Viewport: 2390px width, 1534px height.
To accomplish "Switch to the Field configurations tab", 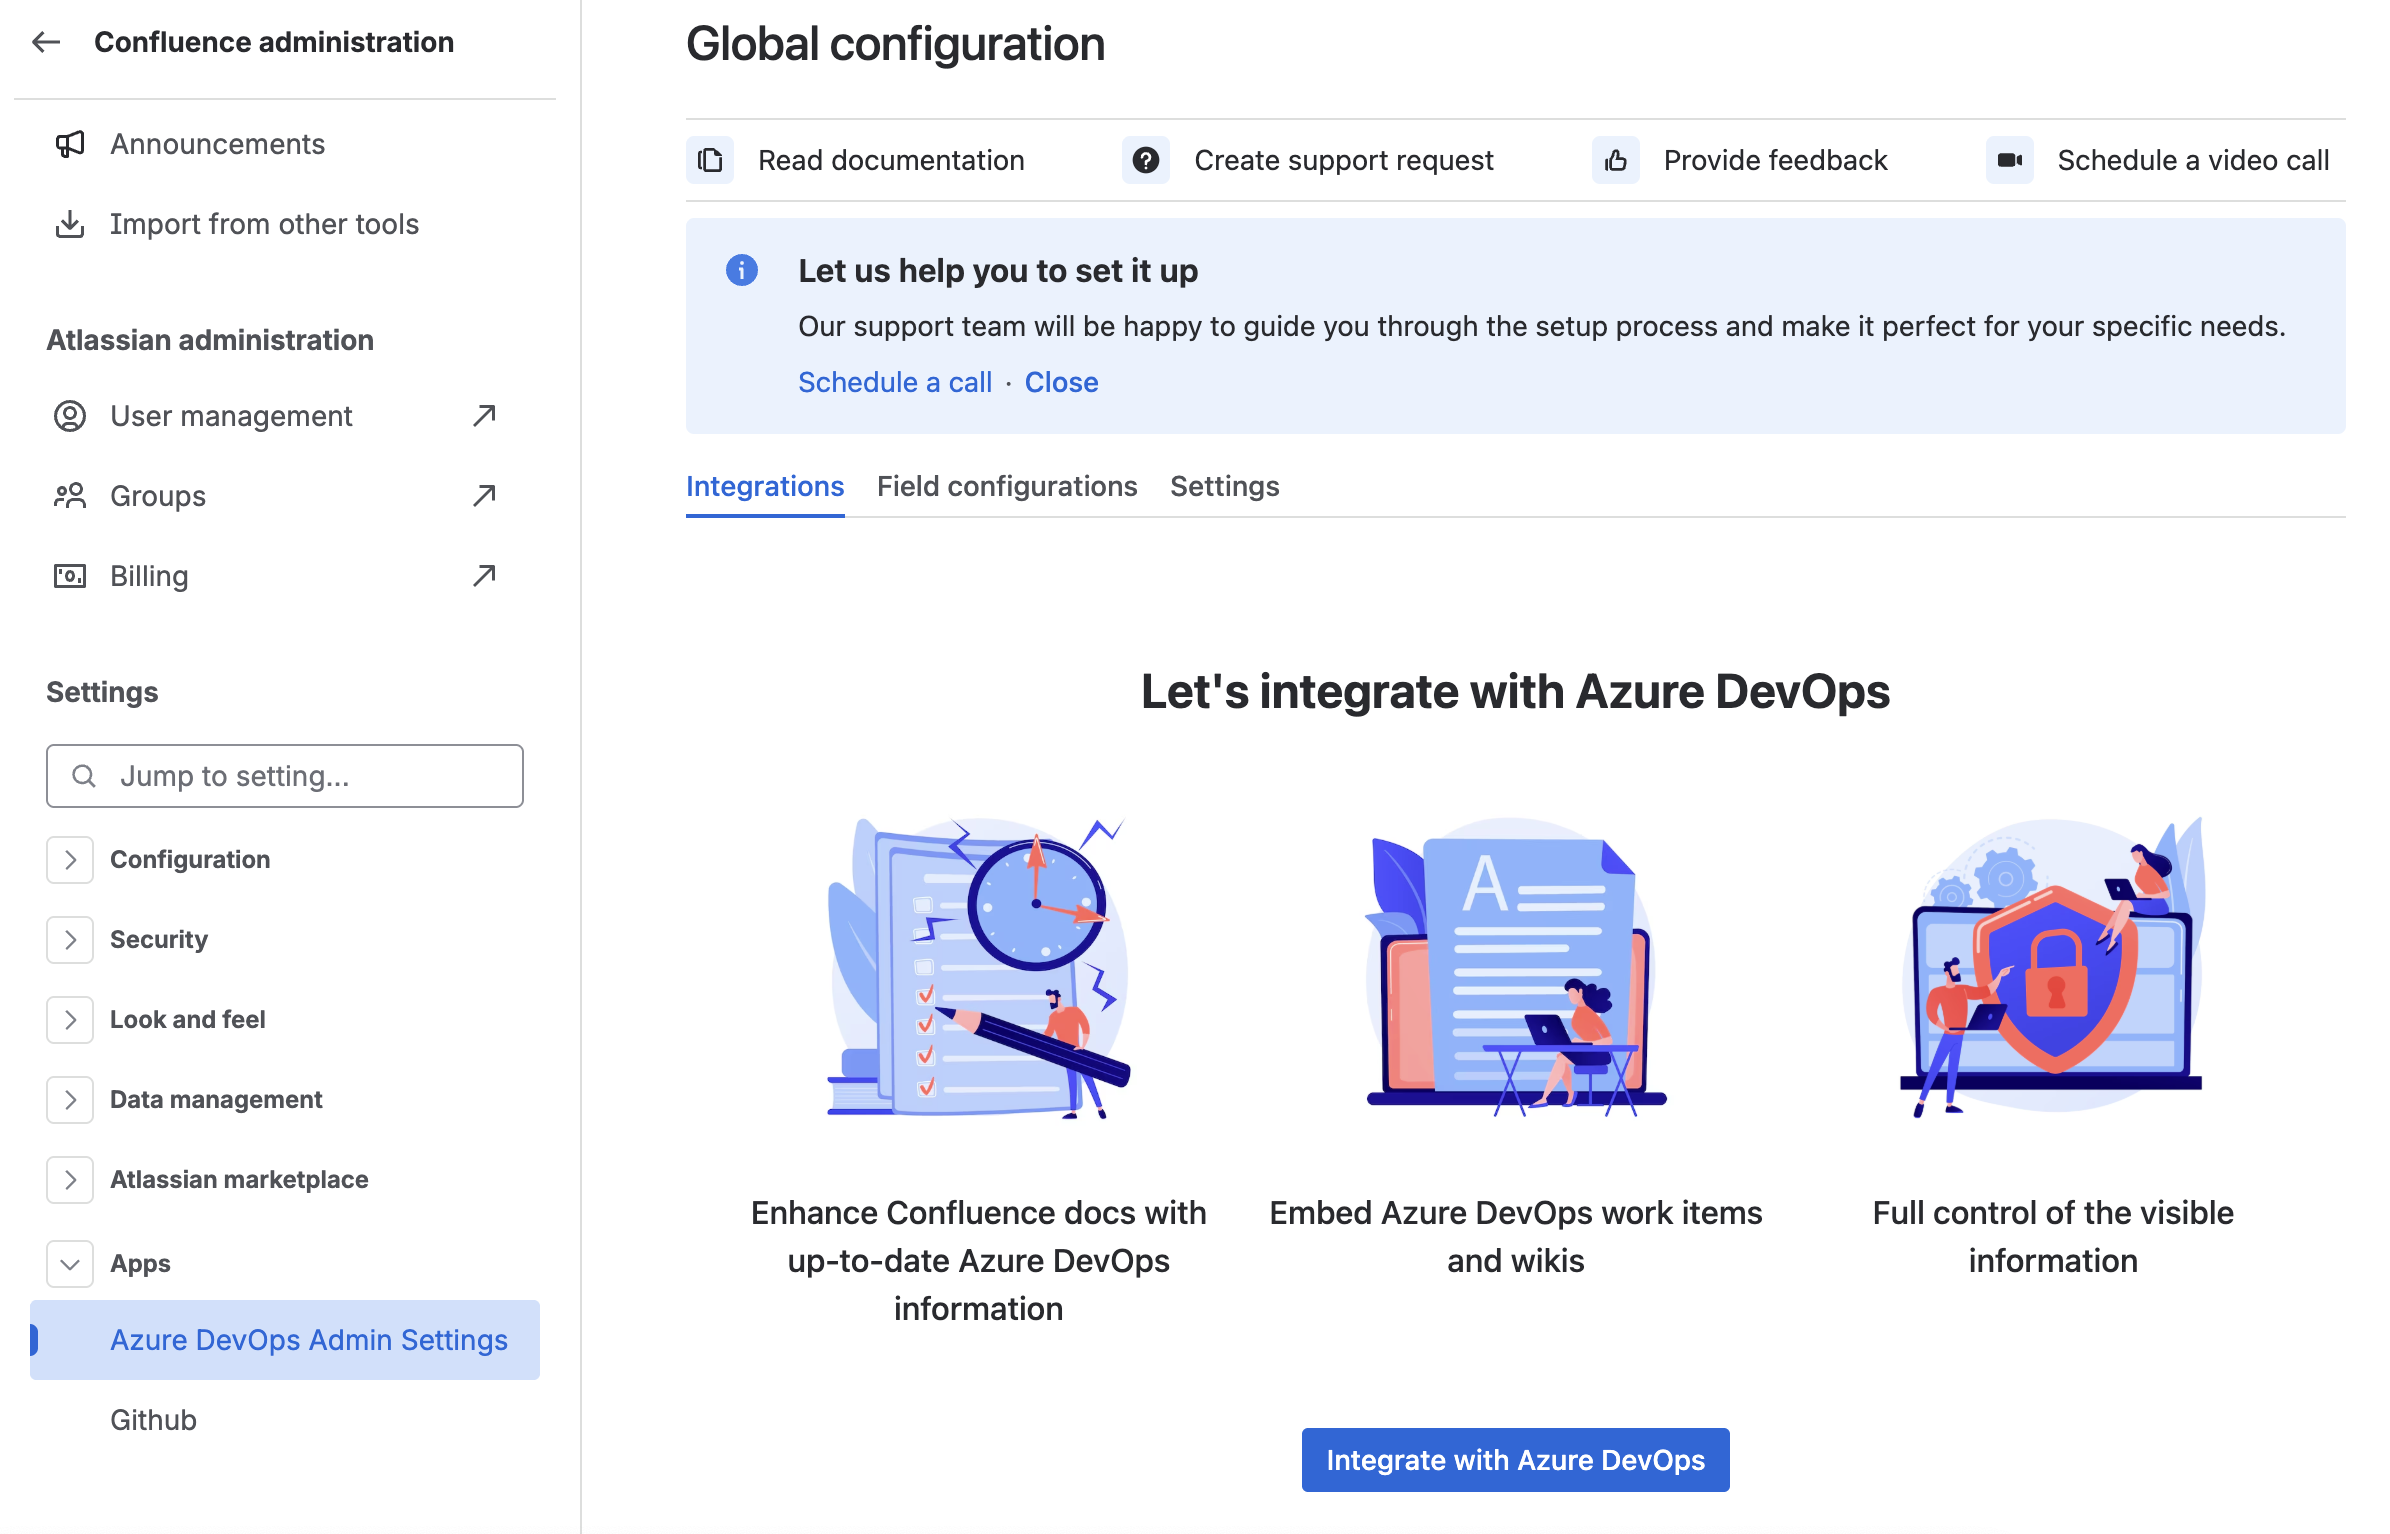I will [x=1007, y=486].
